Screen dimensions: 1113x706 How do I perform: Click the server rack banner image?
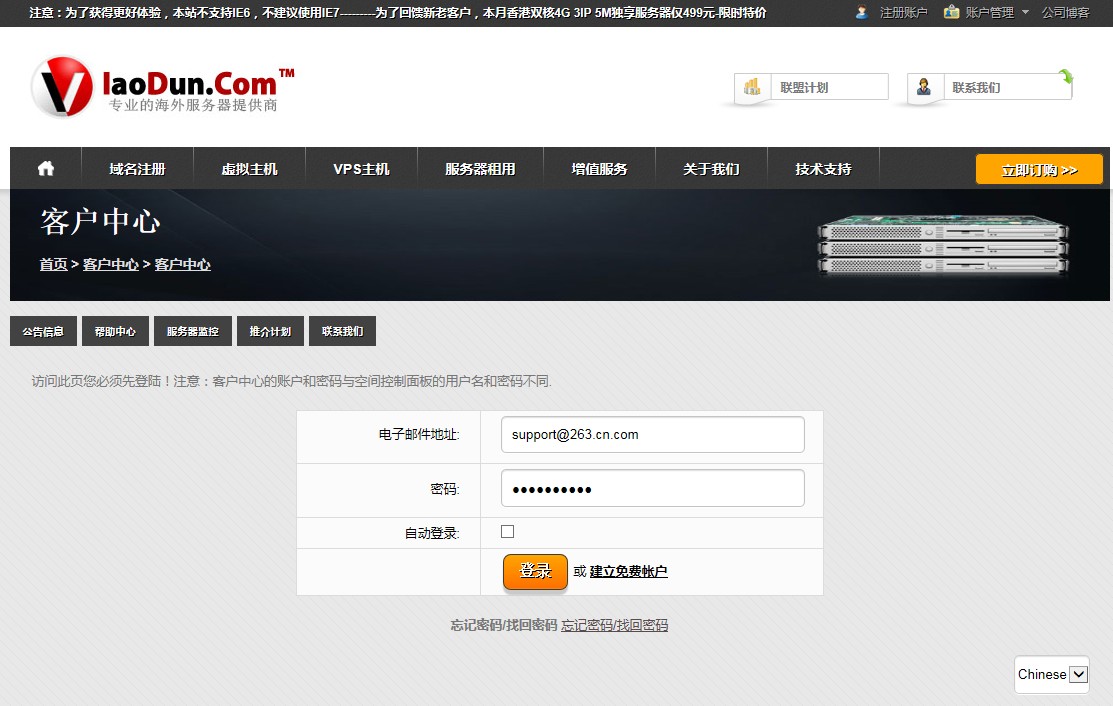point(943,245)
